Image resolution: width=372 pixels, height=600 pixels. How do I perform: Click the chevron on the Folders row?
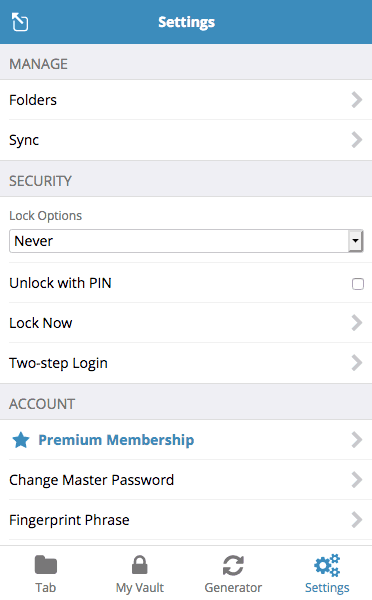pyautogui.click(x=357, y=100)
